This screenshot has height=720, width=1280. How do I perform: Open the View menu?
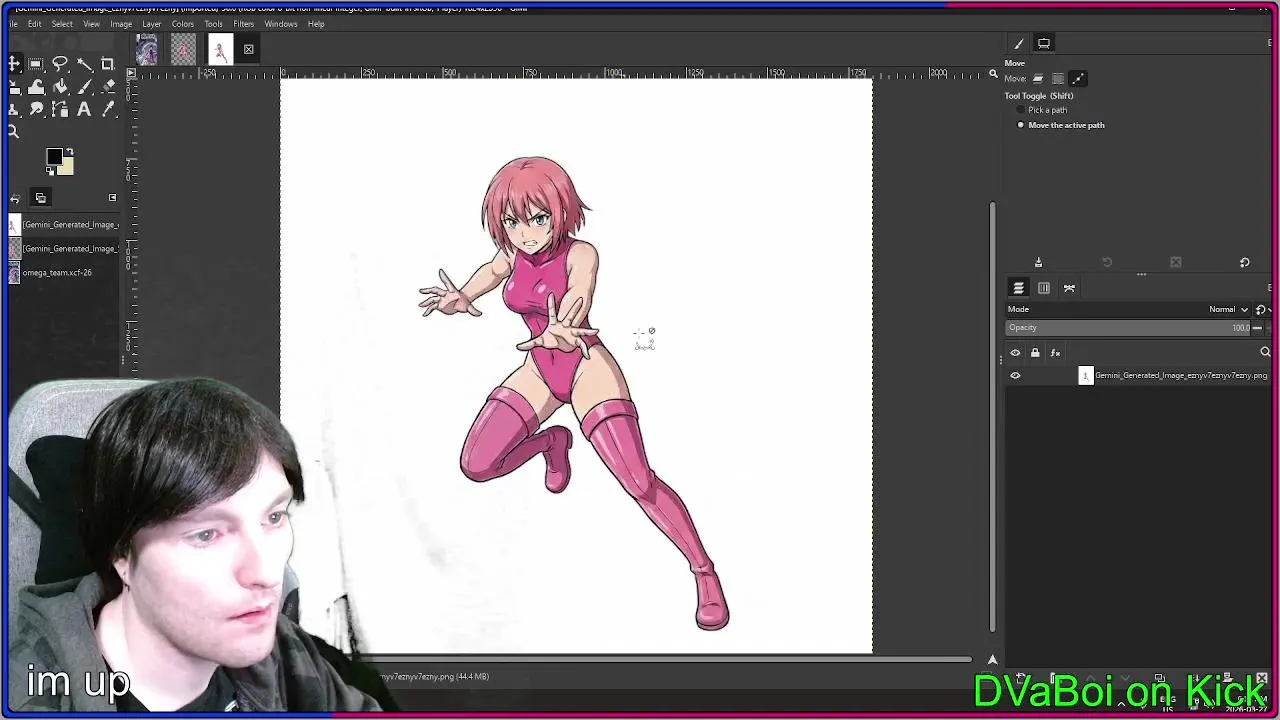91,24
